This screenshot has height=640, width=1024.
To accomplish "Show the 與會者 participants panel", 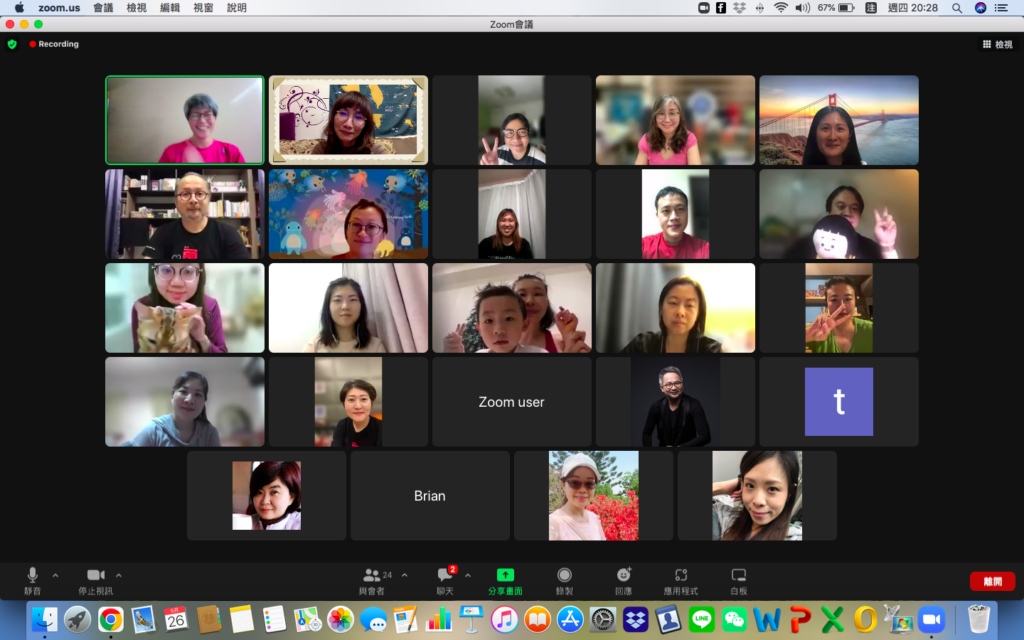I will click(372, 581).
